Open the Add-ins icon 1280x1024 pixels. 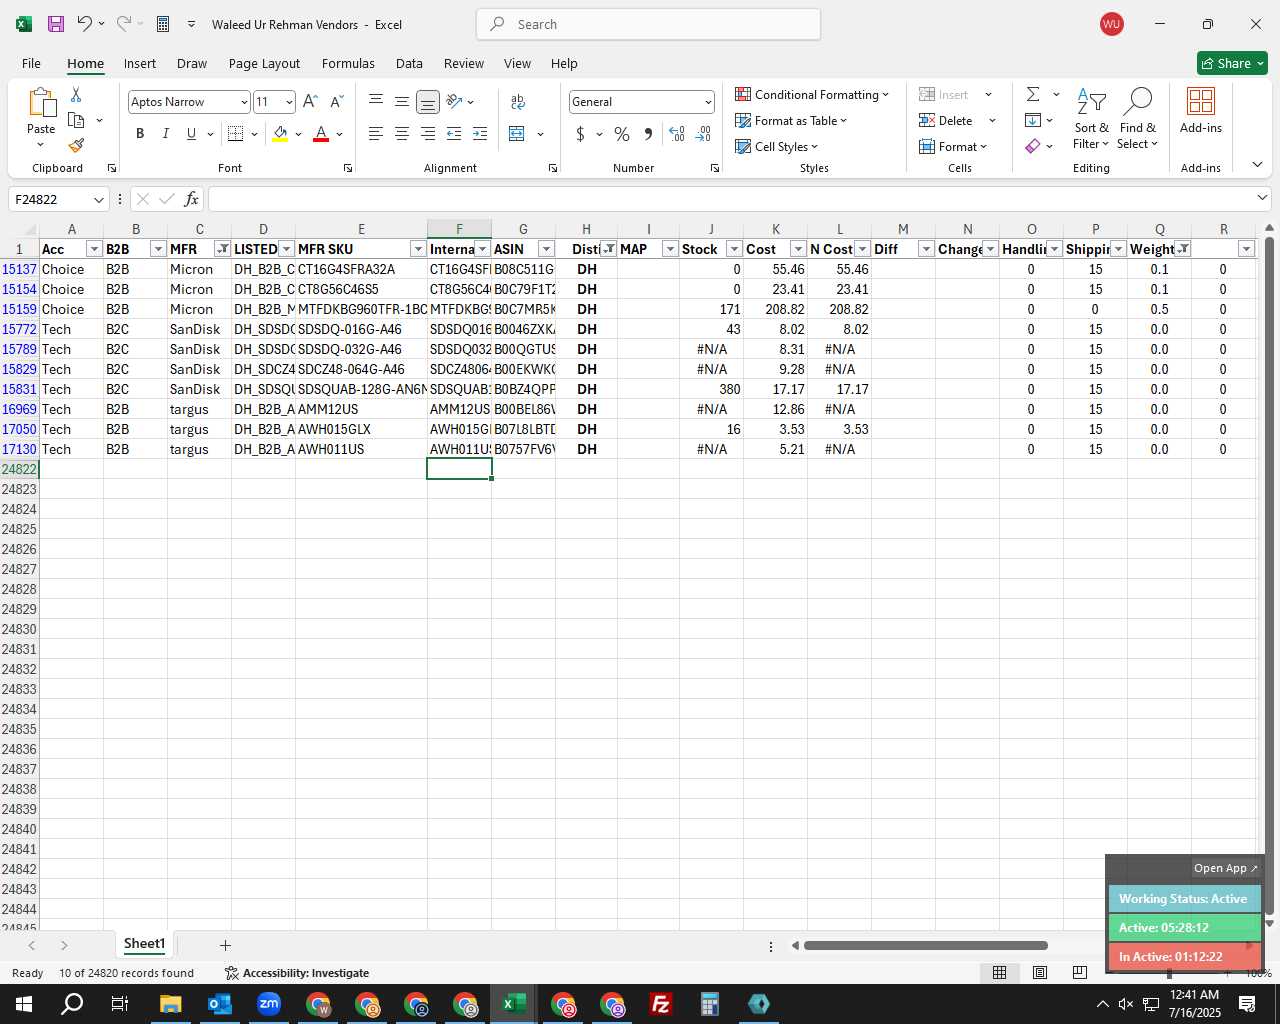click(x=1201, y=110)
